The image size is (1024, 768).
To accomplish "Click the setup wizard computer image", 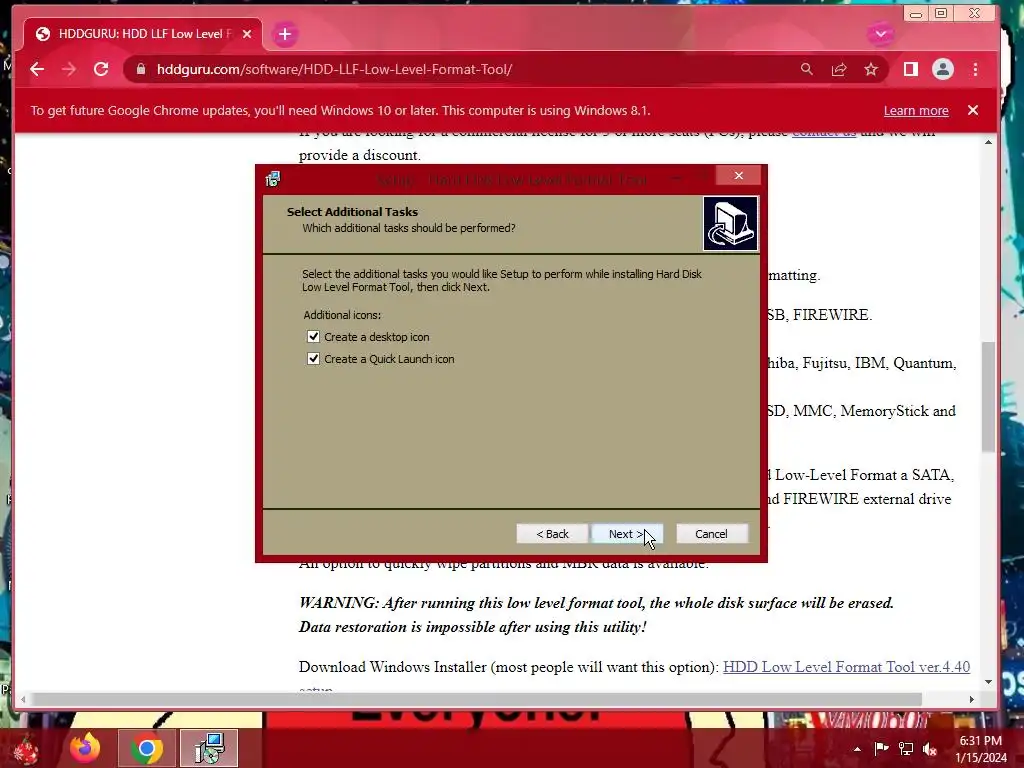I will (x=730, y=223).
